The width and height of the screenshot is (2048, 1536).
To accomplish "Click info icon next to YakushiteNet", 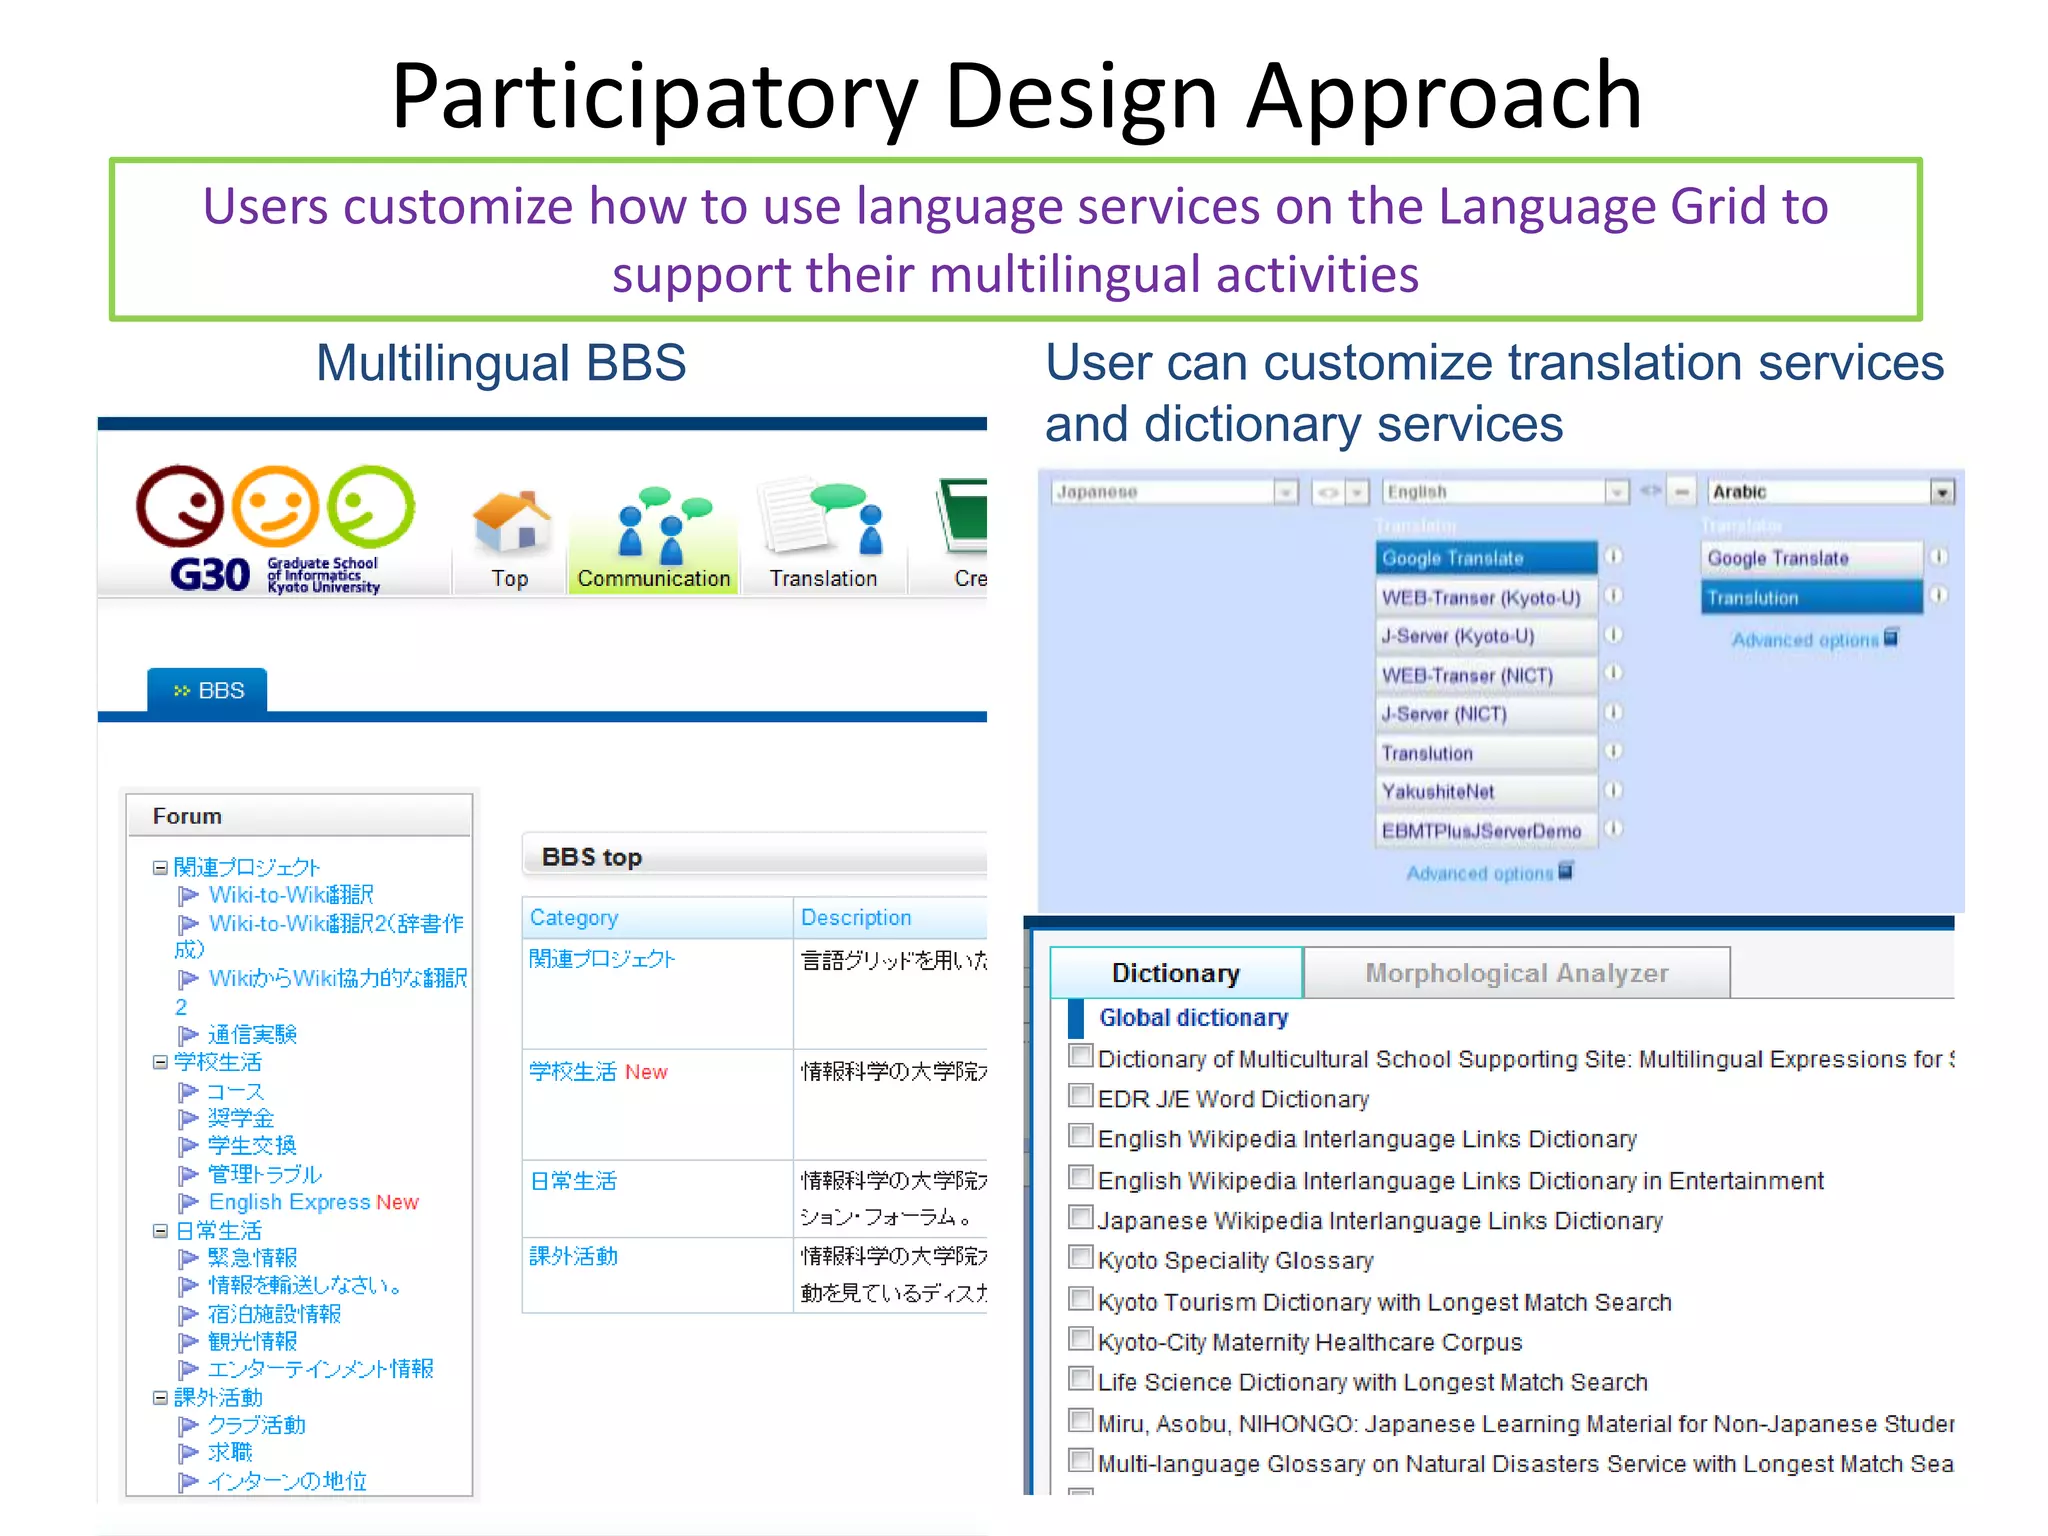I will click(1613, 790).
